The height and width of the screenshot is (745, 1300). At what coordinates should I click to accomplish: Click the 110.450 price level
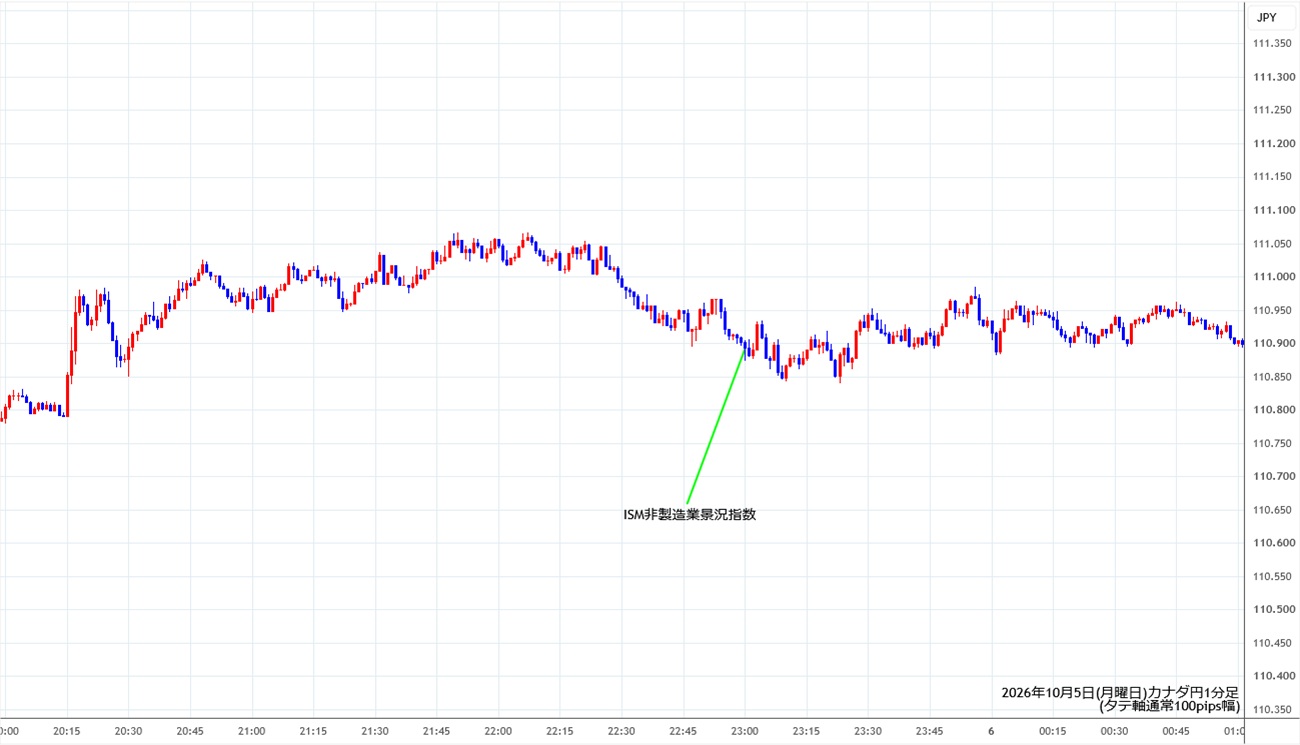click(x=1272, y=643)
